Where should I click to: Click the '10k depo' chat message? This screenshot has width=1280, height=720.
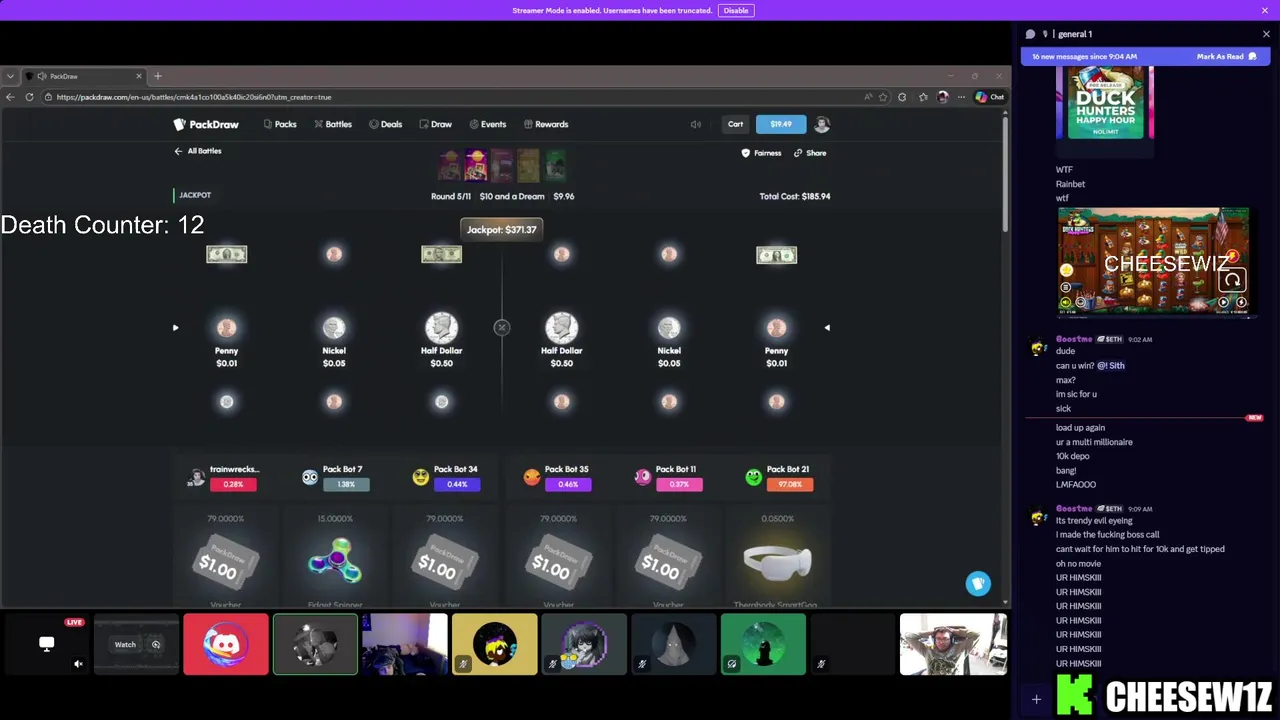(1072, 456)
